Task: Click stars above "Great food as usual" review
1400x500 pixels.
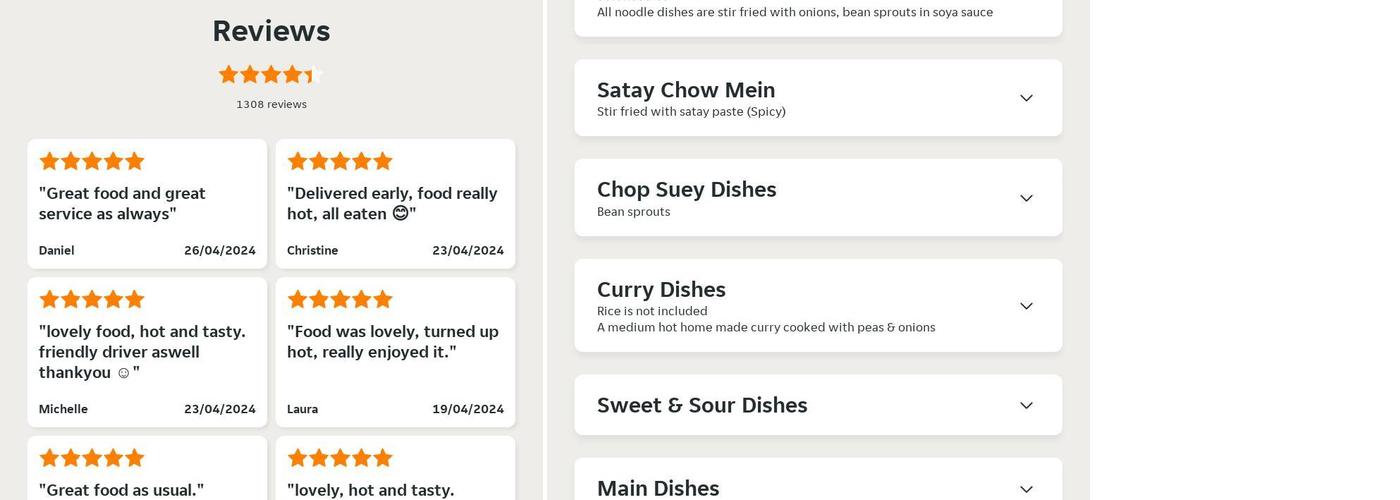Action: click(92, 458)
